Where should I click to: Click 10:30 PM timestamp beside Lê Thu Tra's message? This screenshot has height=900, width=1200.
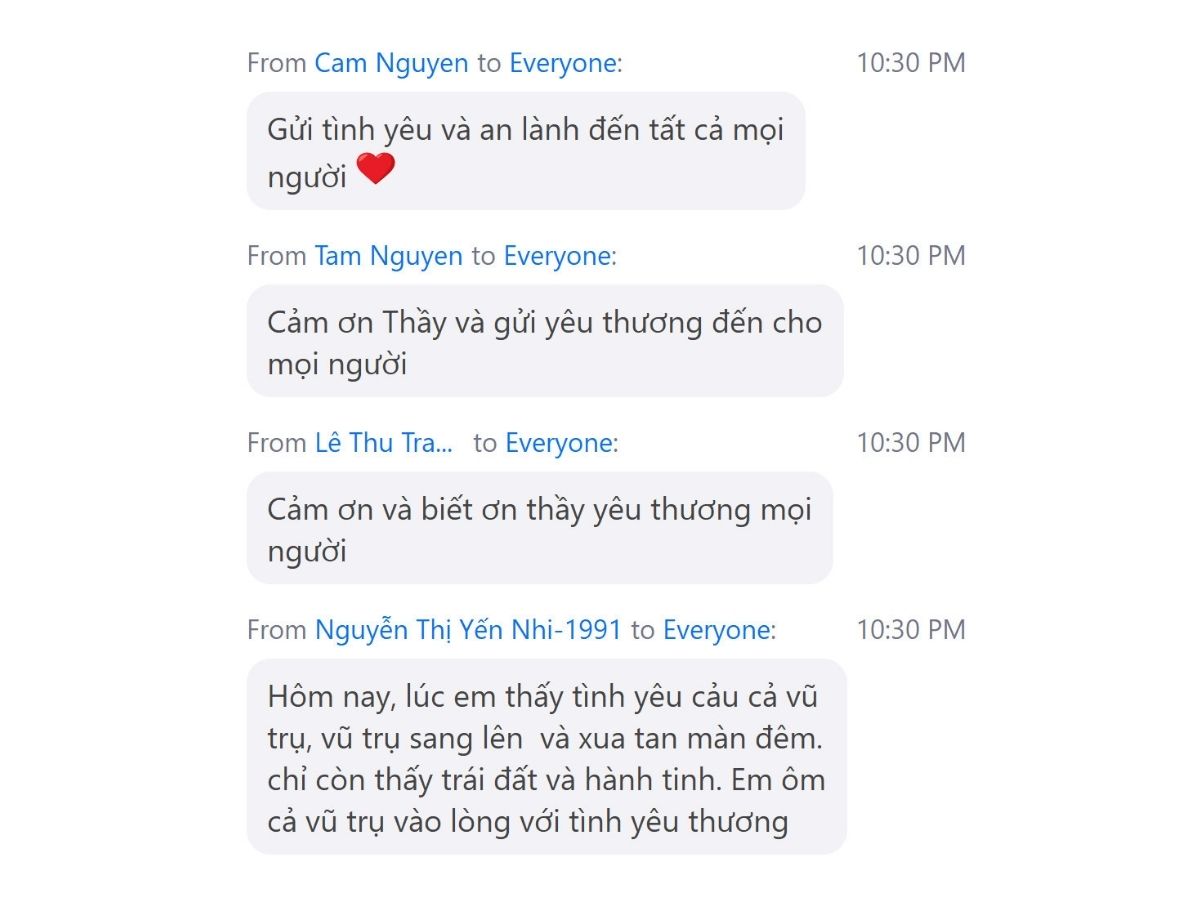pos(911,443)
